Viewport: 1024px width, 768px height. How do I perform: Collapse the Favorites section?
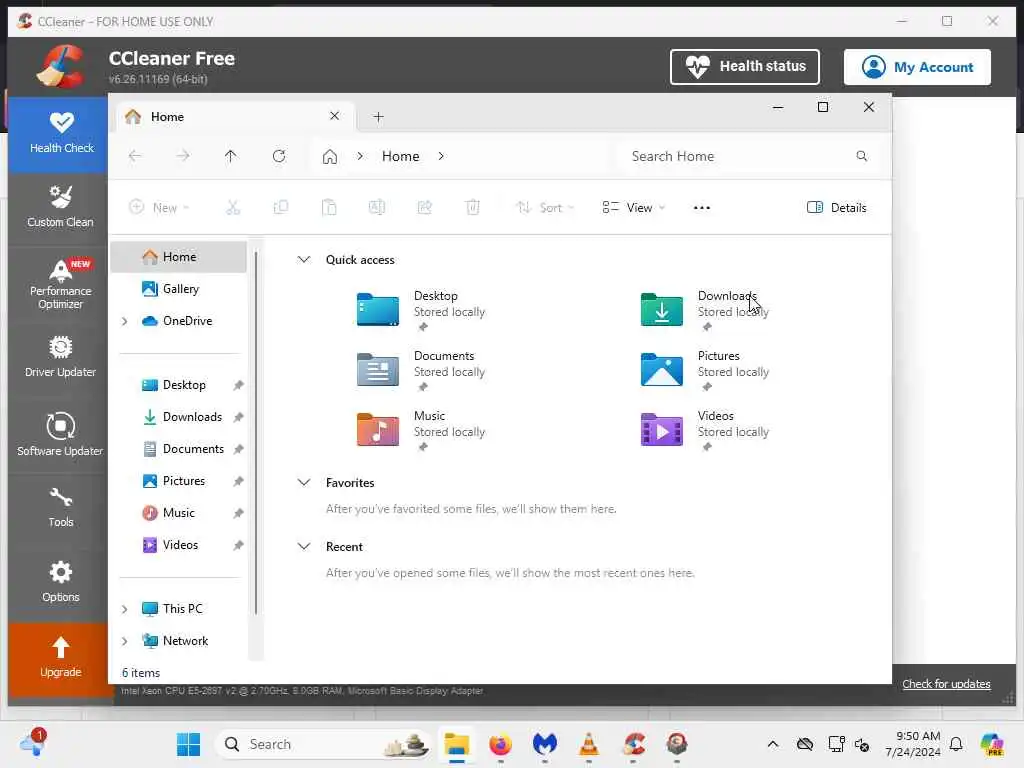304,483
